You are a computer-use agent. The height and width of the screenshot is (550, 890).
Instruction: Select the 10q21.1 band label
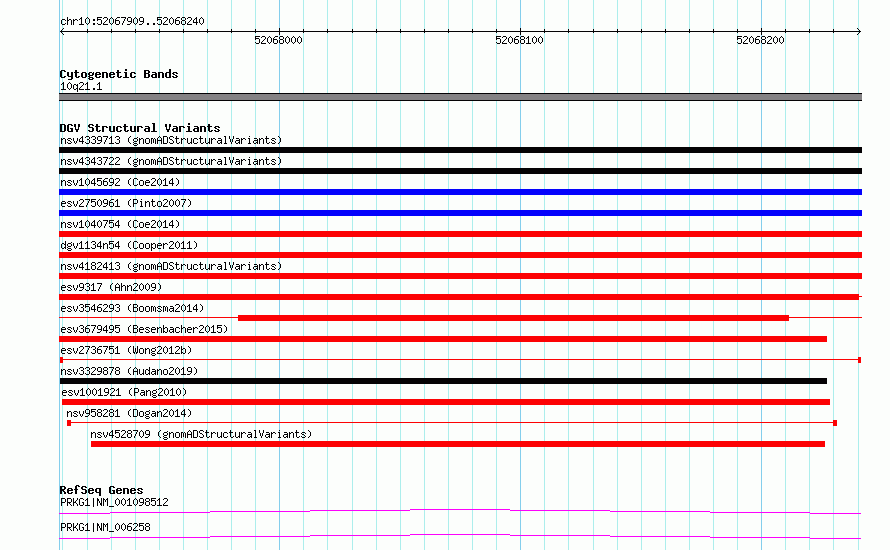tap(81, 86)
